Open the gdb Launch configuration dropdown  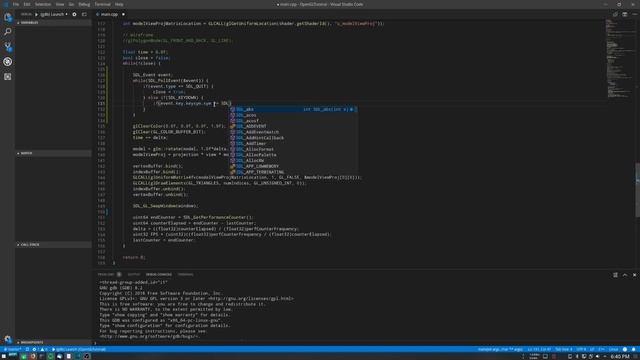tap(54, 14)
